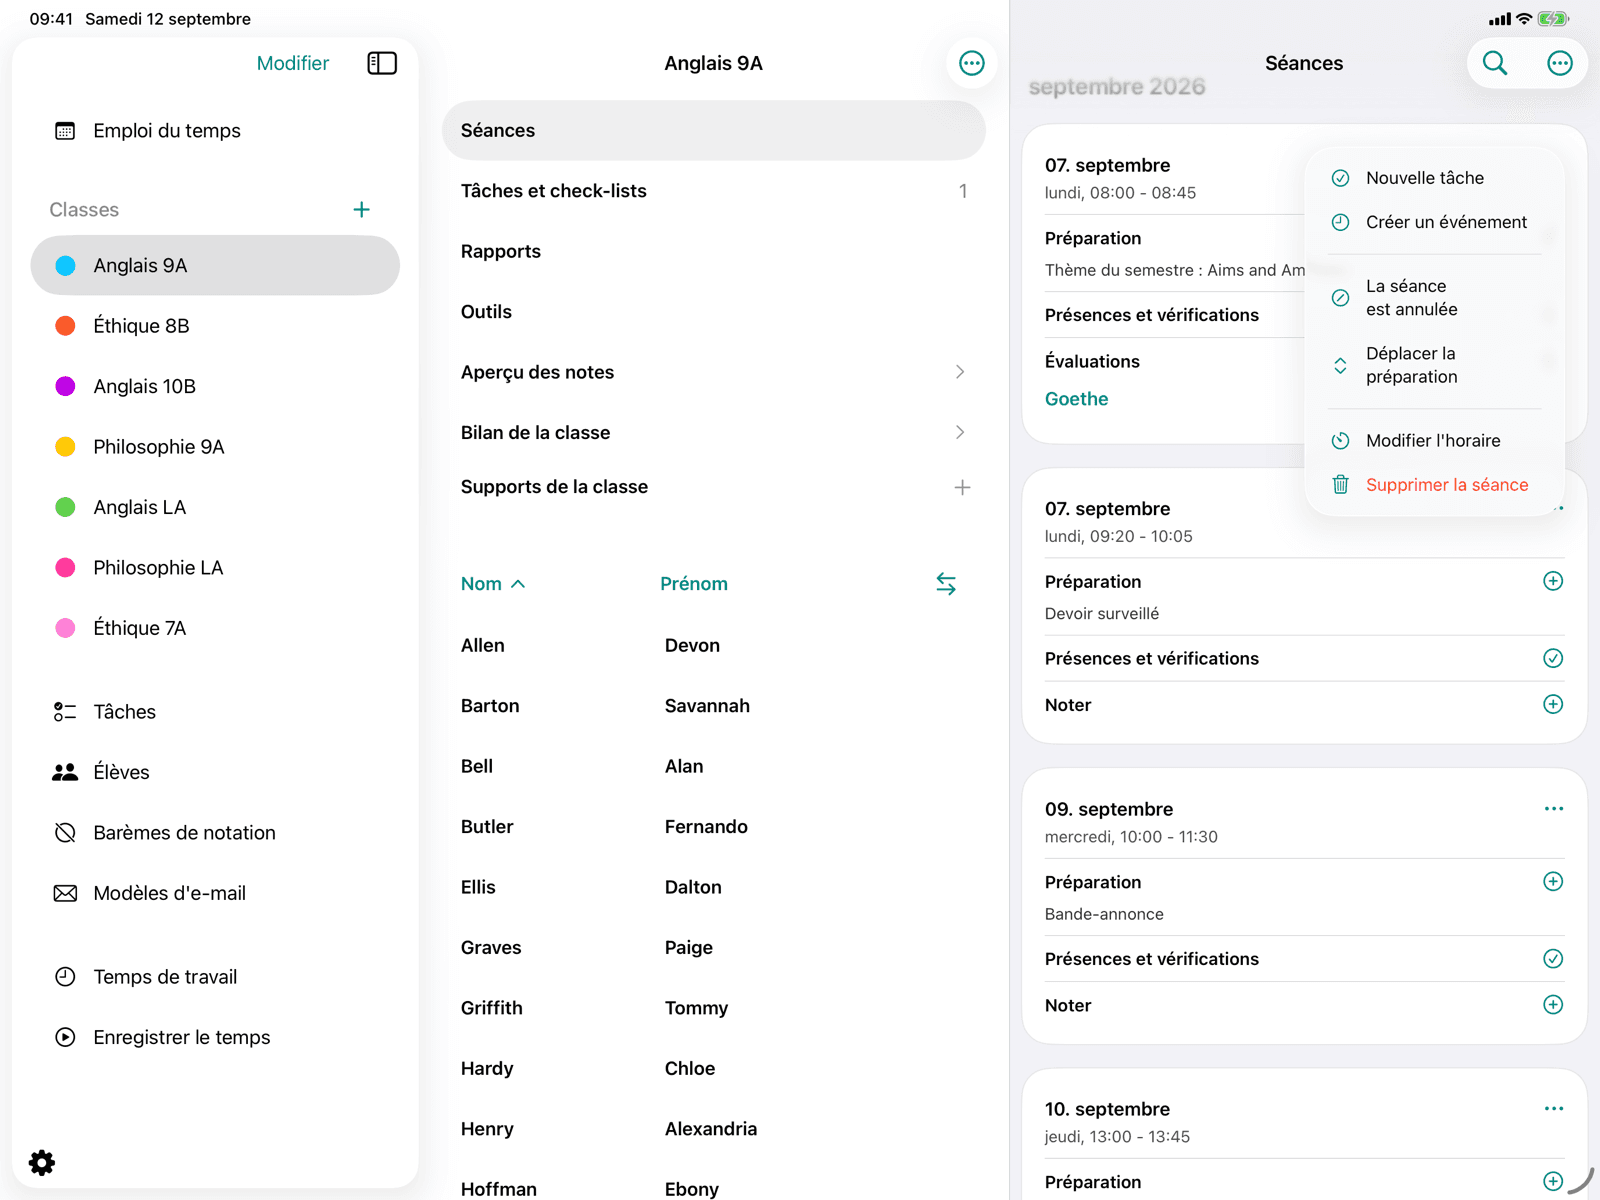
Task: Expand Bilan de la classe
Action: click(714, 433)
